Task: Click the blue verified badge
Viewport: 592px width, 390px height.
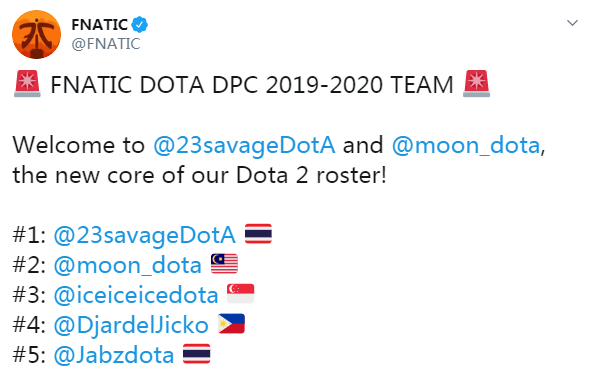Action: pos(140,25)
